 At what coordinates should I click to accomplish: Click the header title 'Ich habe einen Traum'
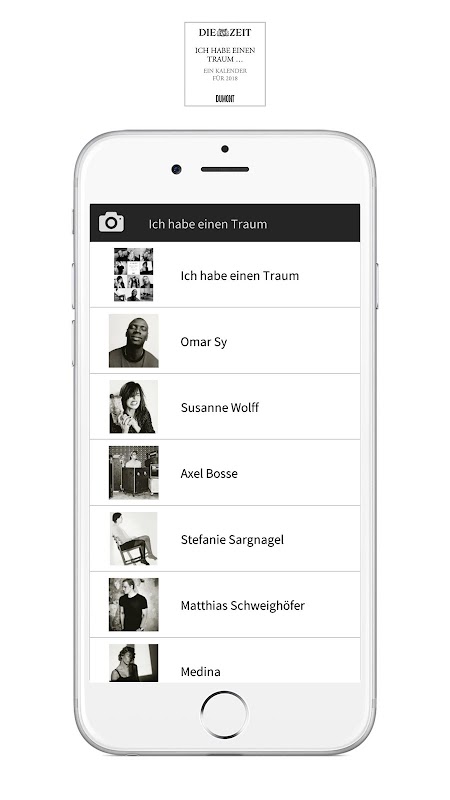coord(208,224)
